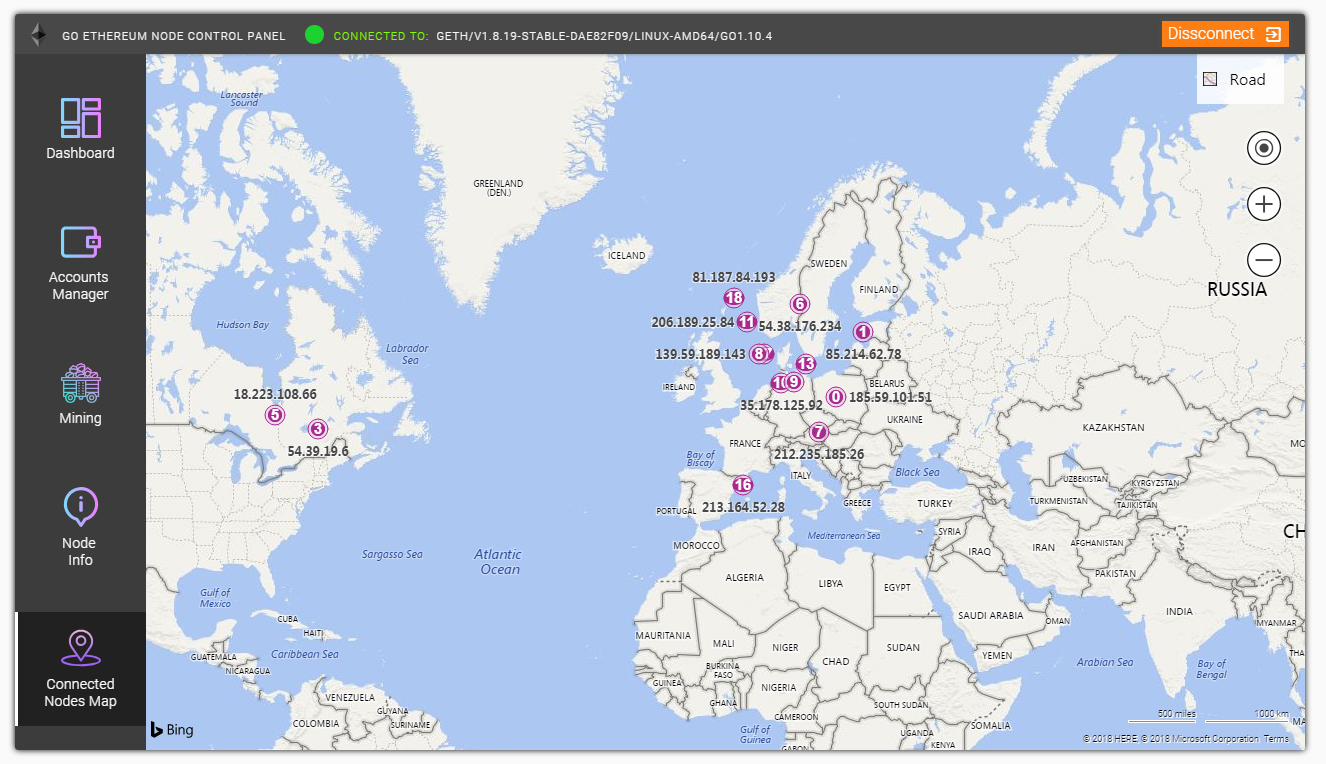
Task: Show the Node Info page
Action: (x=80, y=527)
